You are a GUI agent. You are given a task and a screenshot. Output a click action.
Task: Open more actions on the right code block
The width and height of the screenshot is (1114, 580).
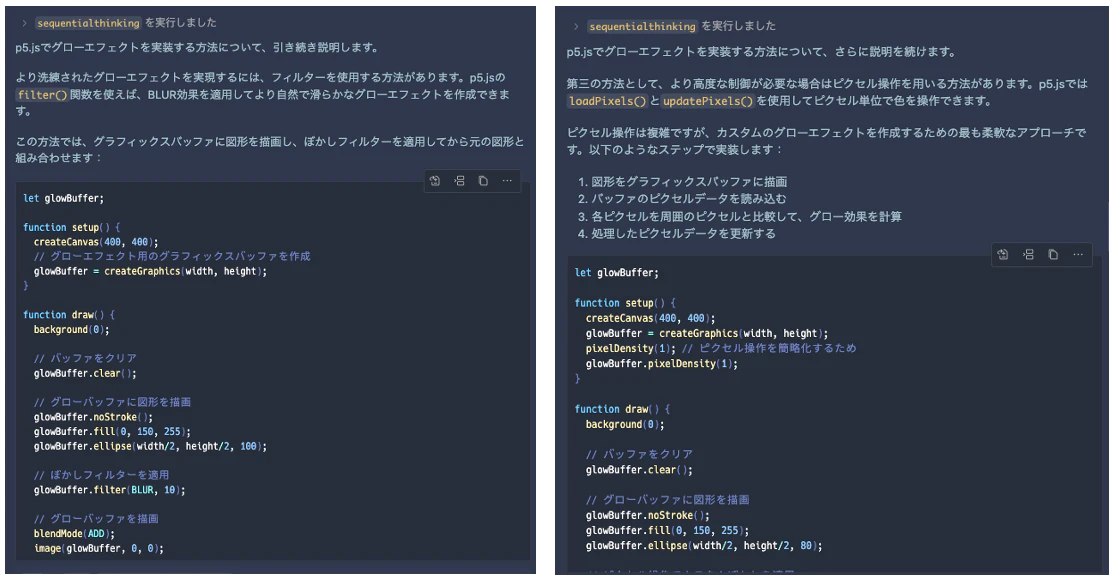click(x=1078, y=254)
